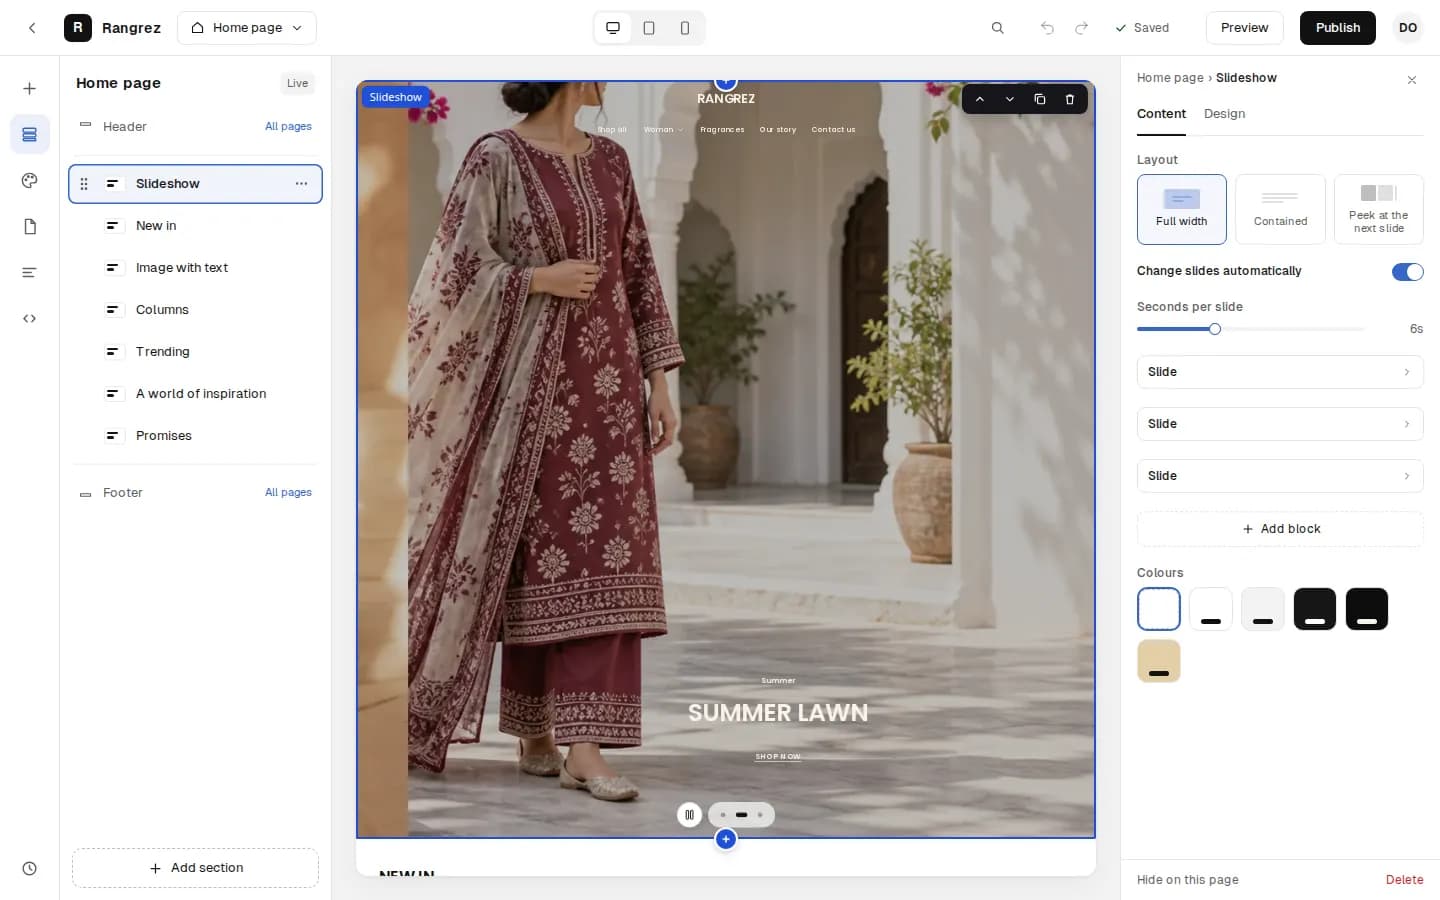Toggle Change slides automatically switch
This screenshot has width=1440, height=900.
(1408, 272)
